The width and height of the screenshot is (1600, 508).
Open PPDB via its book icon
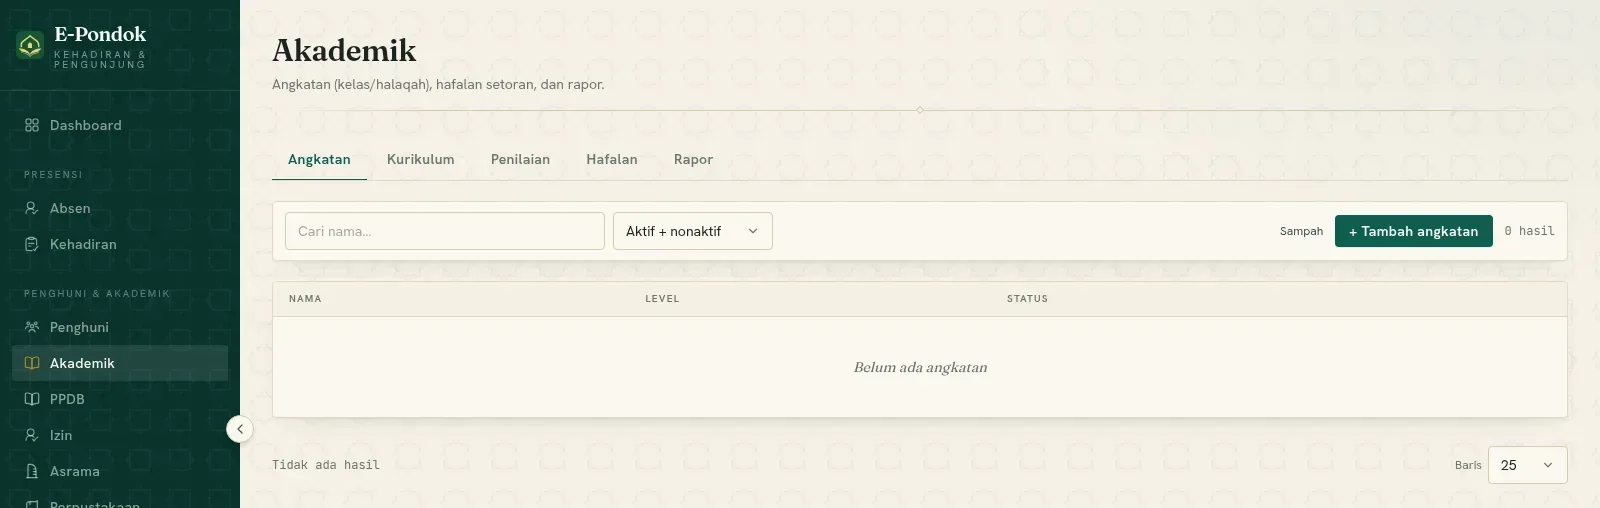click(x=32, y=399)
